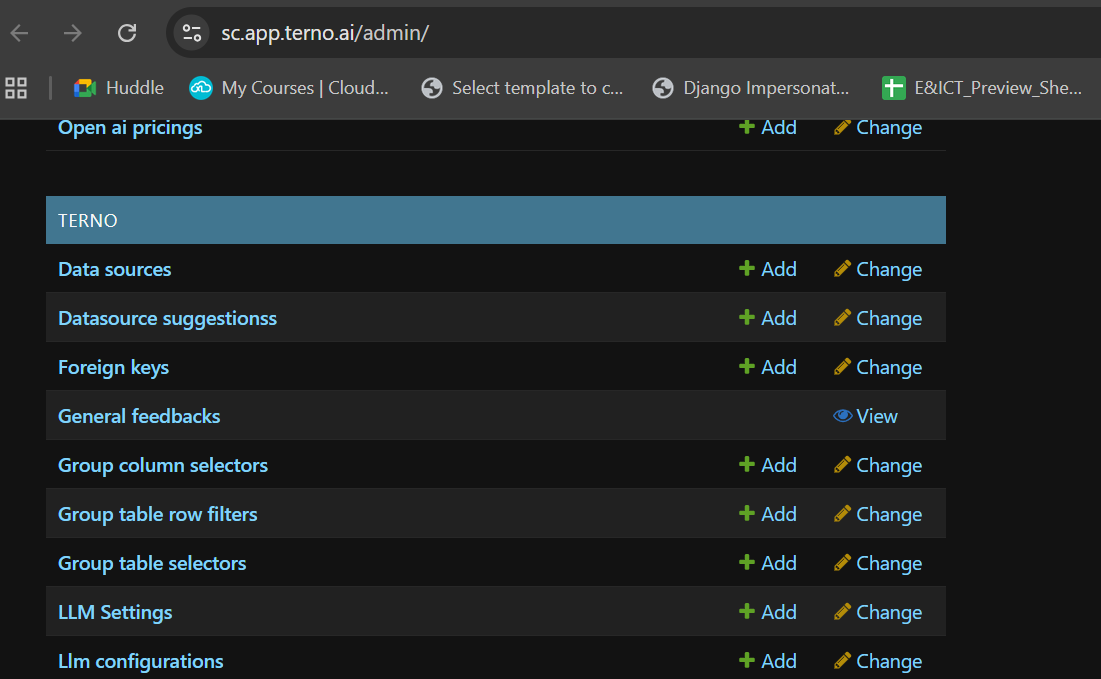Reload the page with the refresh icon

127,33
